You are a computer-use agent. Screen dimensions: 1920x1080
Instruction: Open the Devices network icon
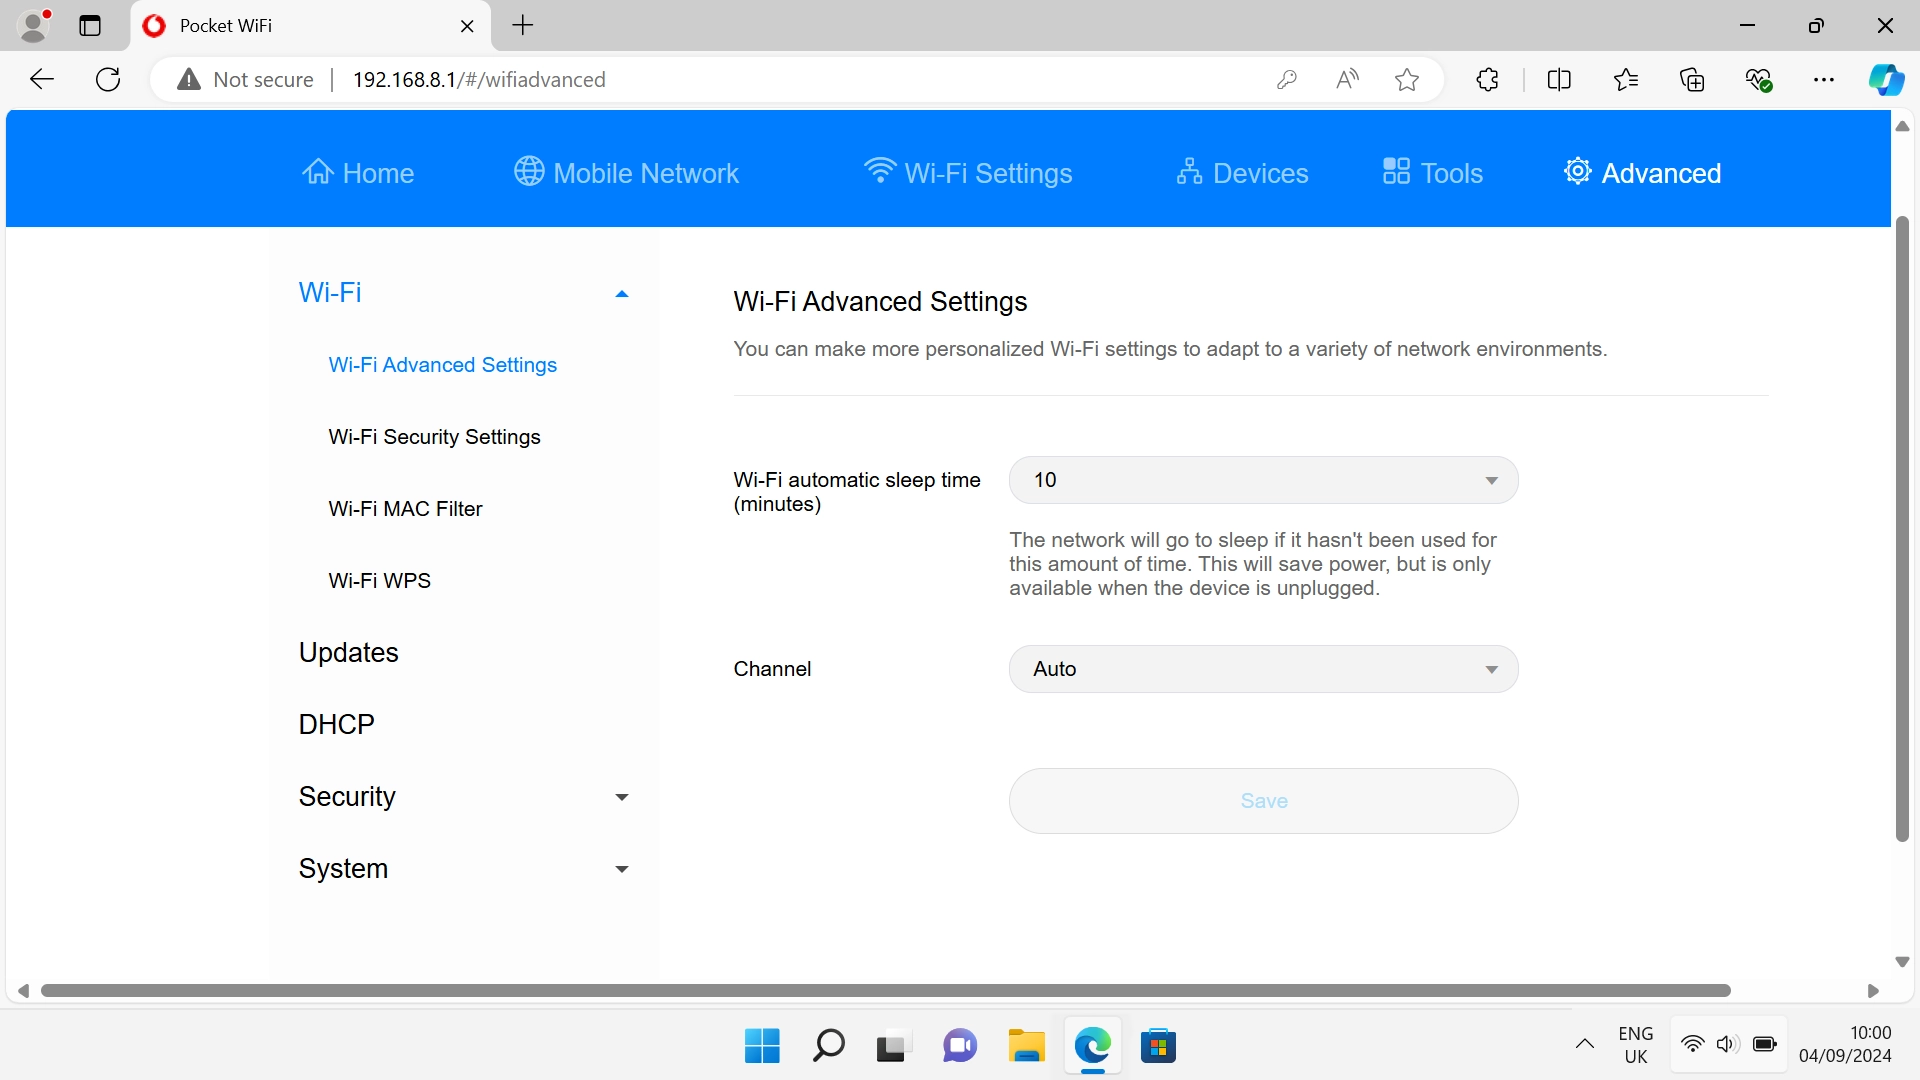pyautogui.click(x=1189, y=172)
